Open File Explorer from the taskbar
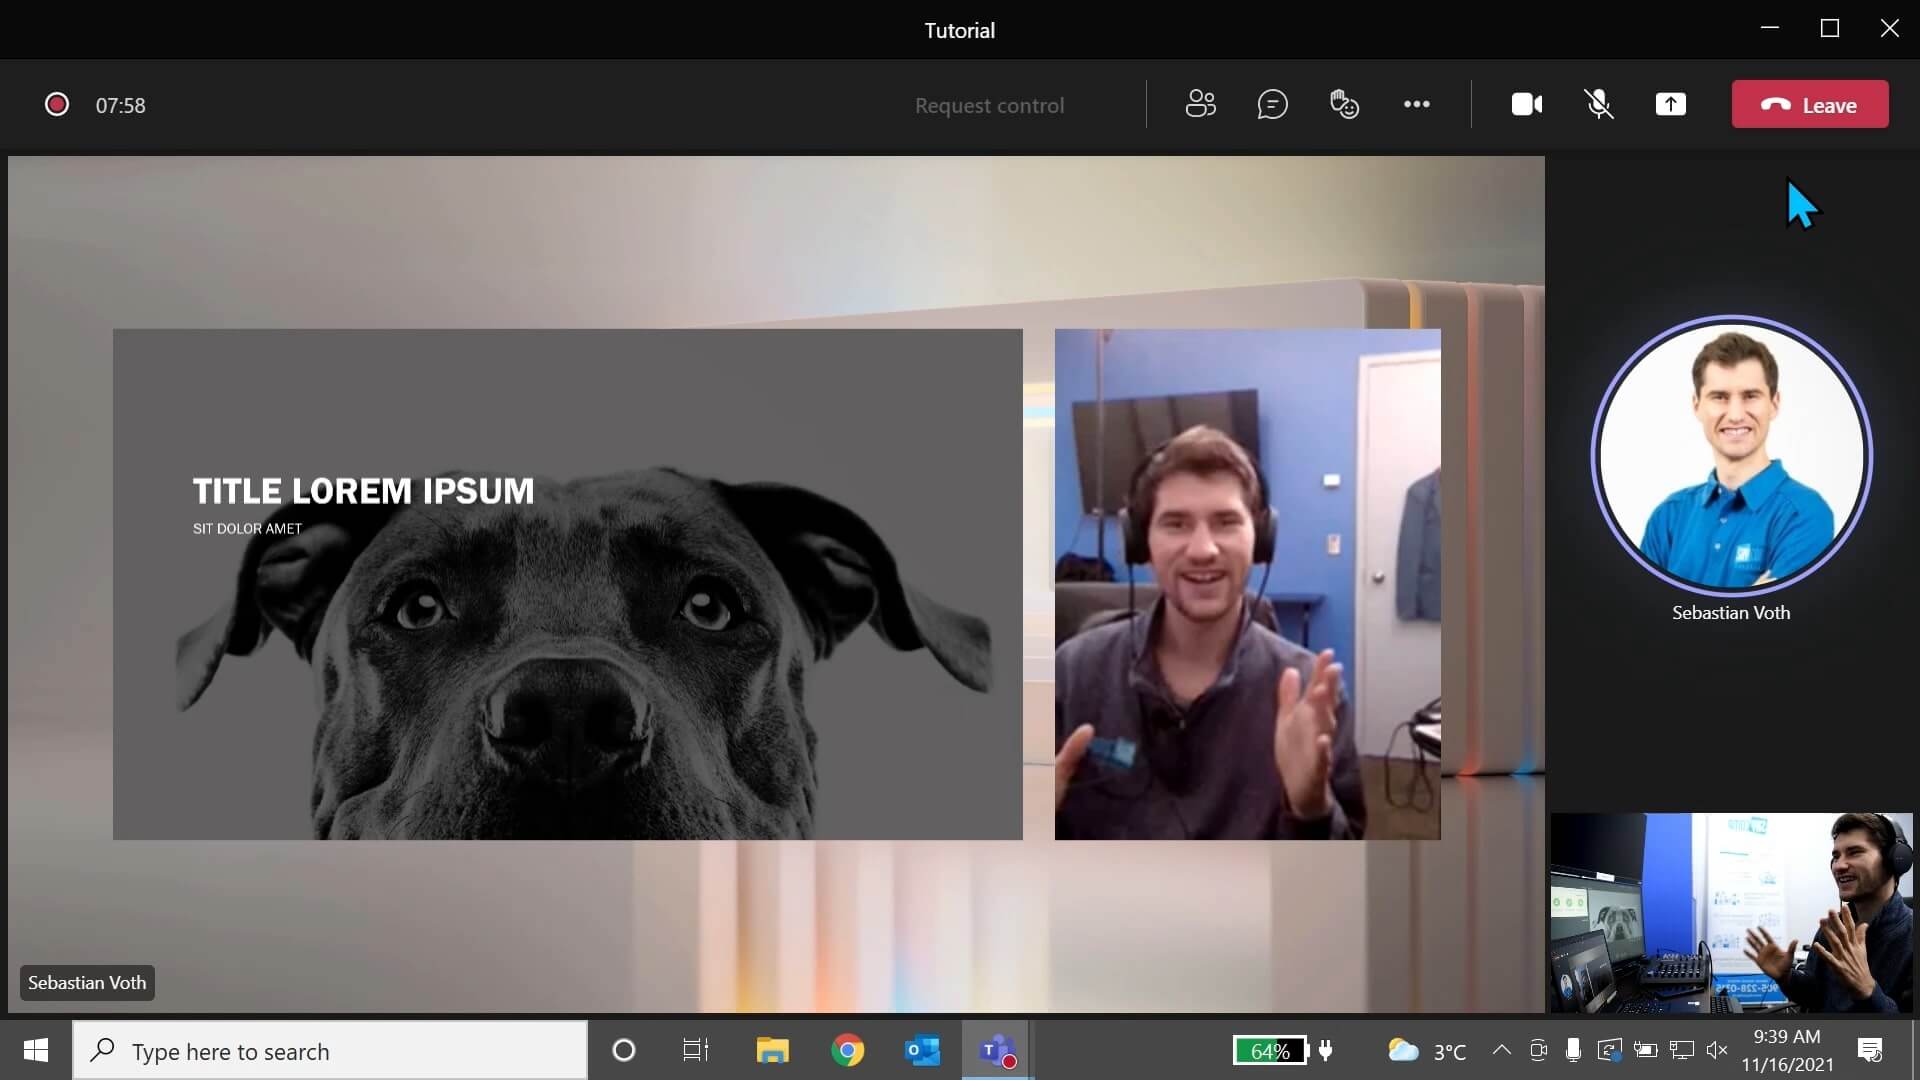Viewport: 1920px width, 1080px height. point(772,1050)
